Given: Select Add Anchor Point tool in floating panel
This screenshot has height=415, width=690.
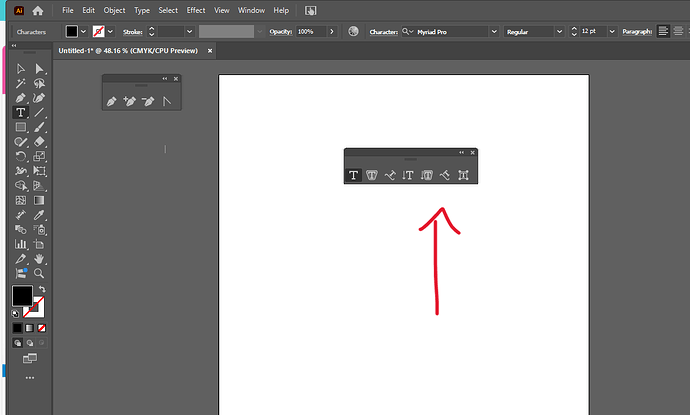Looking at the screenshot, I should tap(129, 101).
